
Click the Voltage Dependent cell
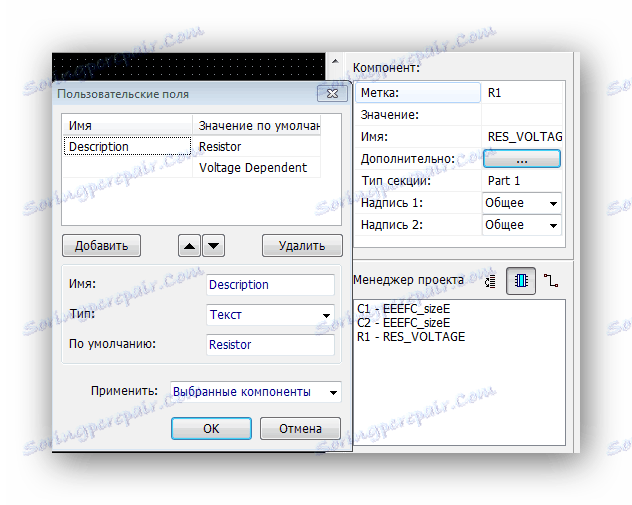click(257, 167)
